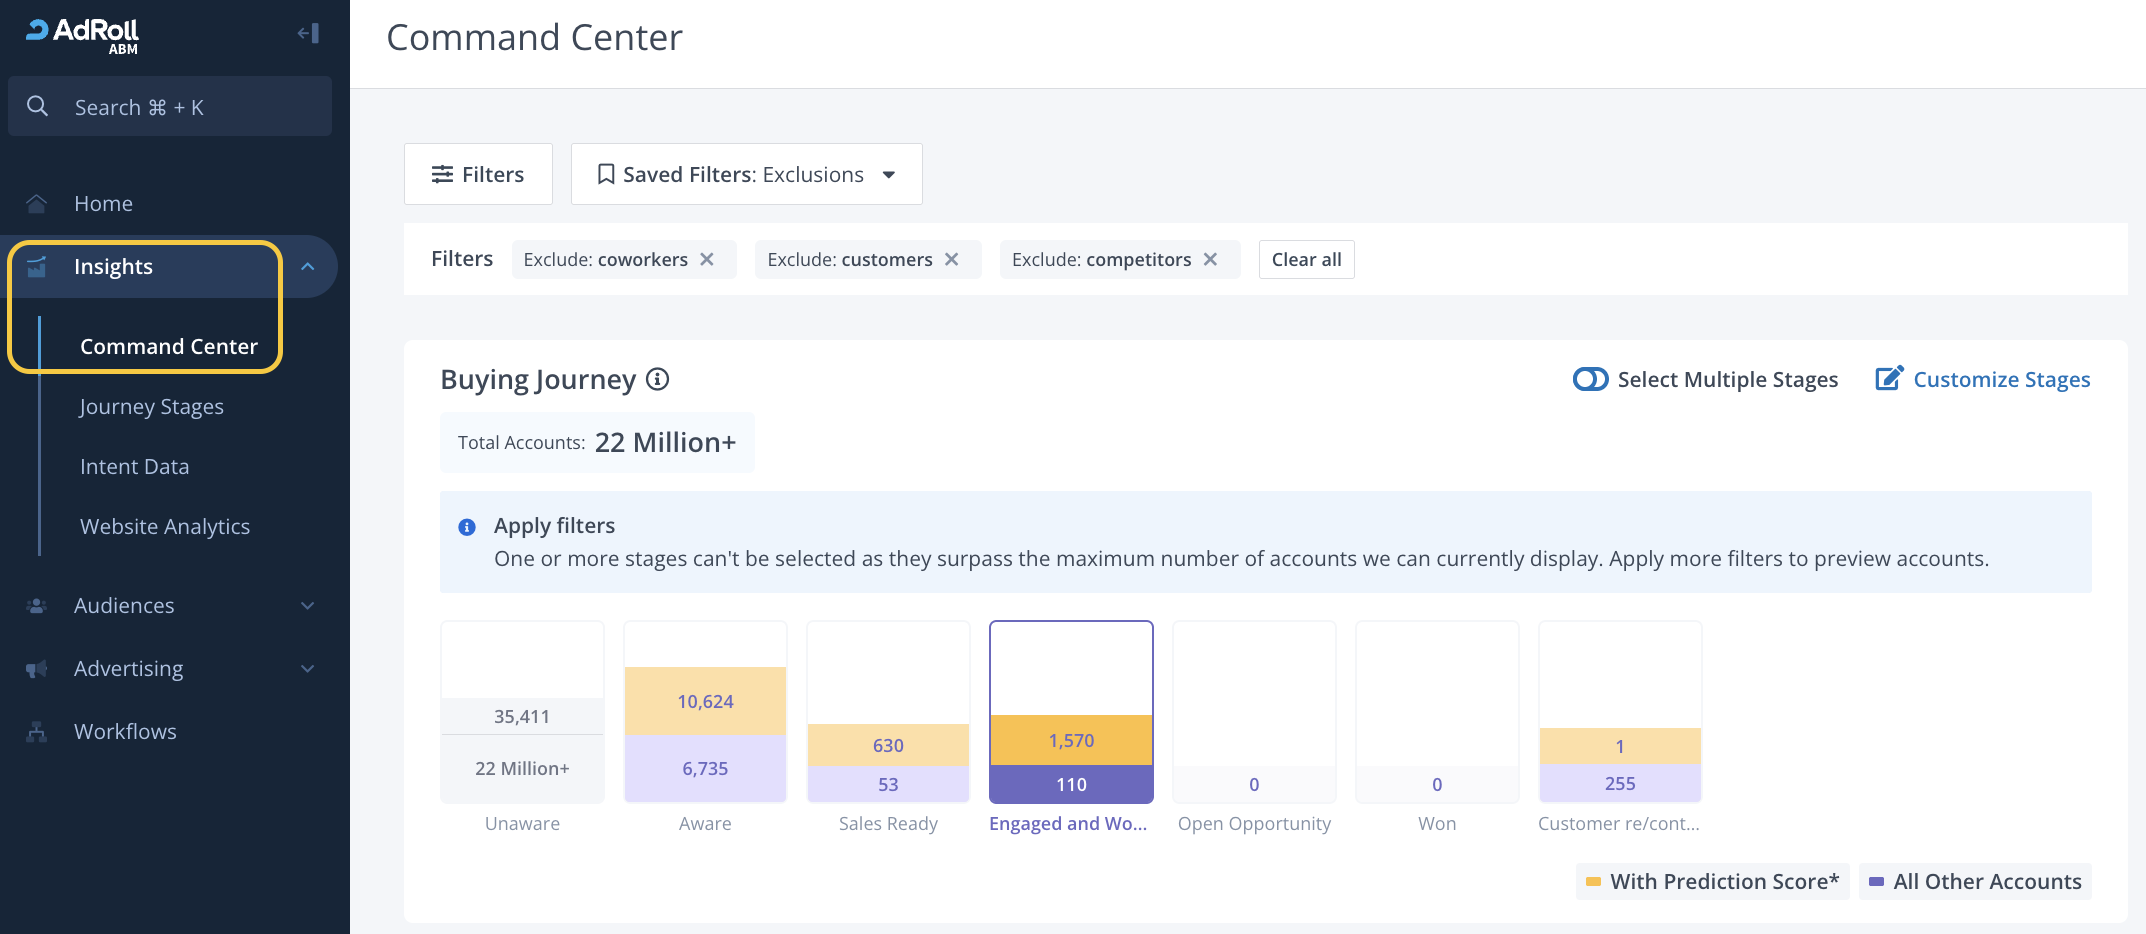Expand the Advertising menu chevron
Viewport: 2146px width, 934px height.
tap(308, 669)
